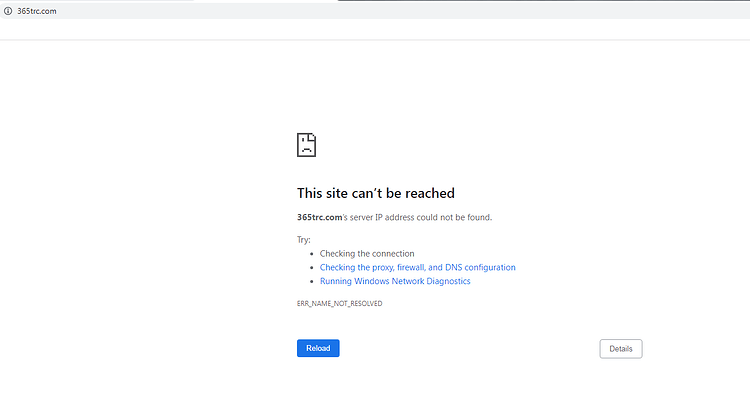Viewport: 750px width, 417px height.
Task: Click the blank bookmarks strip under the address bar
Action: point(375,29)
